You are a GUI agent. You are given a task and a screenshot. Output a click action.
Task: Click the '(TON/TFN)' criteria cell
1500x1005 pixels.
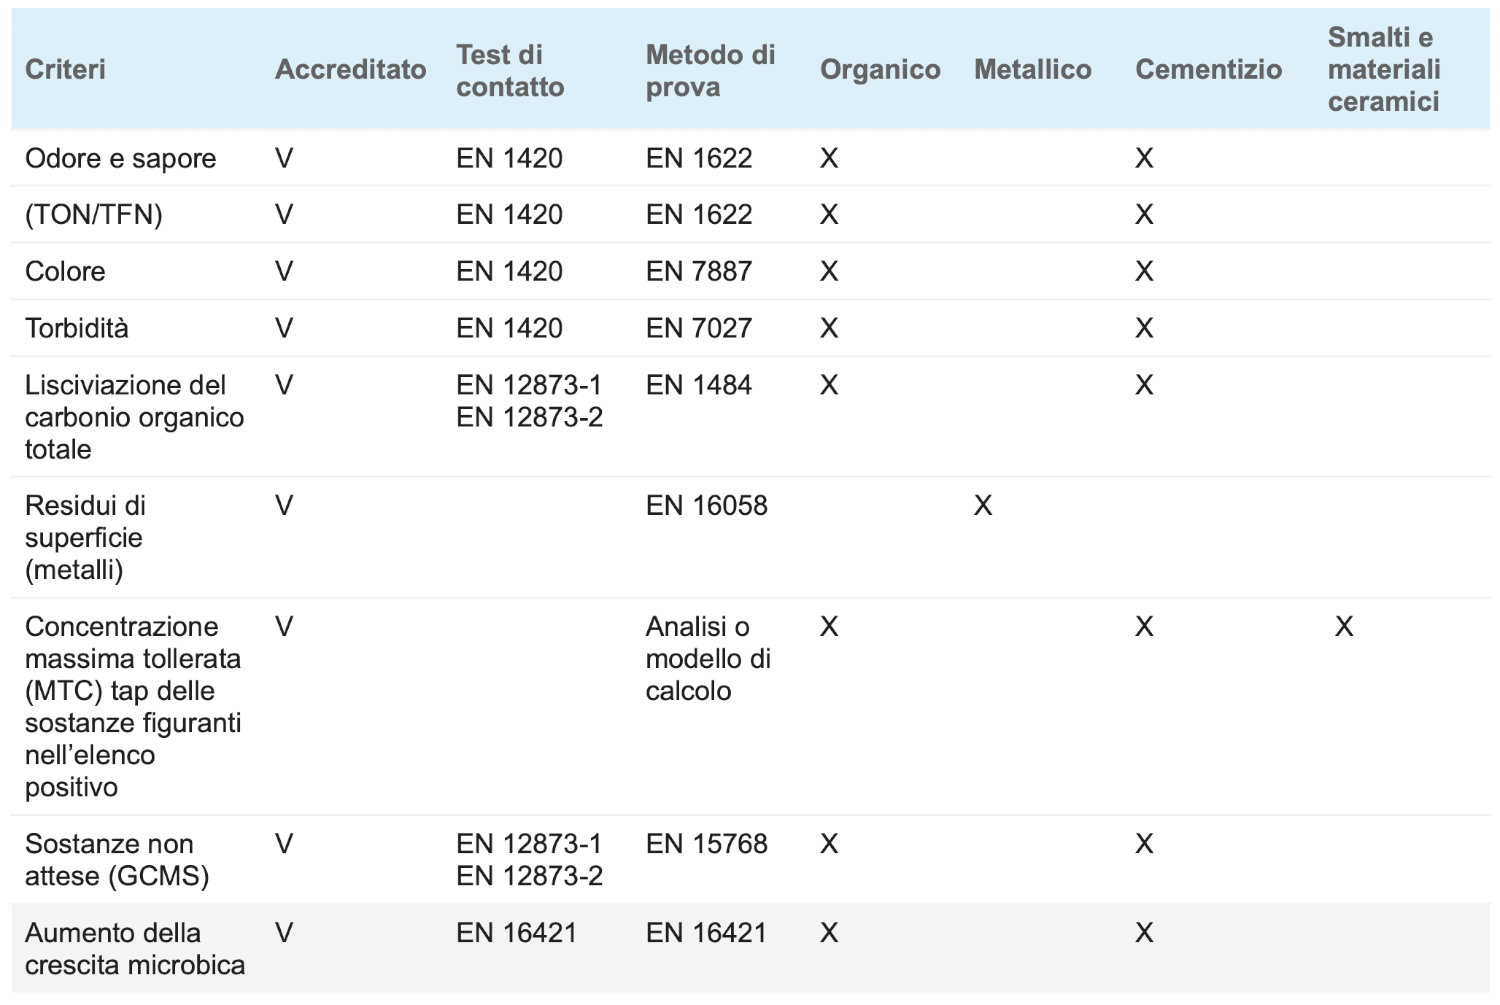tap(93, 214)
